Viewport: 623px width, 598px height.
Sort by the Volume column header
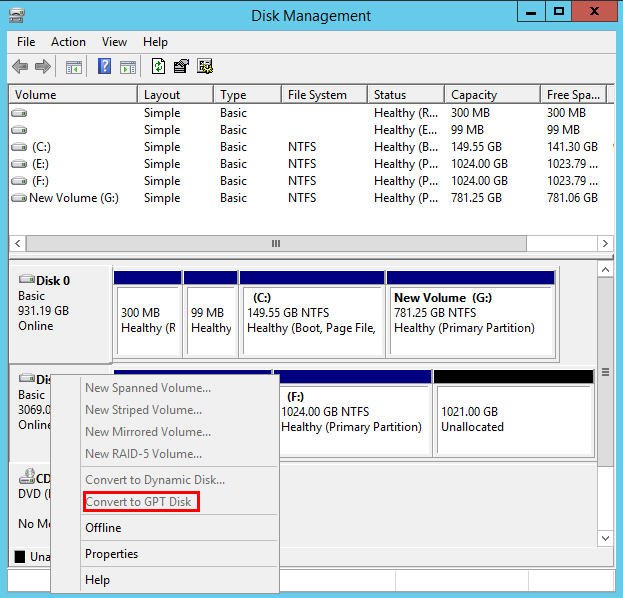73,95
